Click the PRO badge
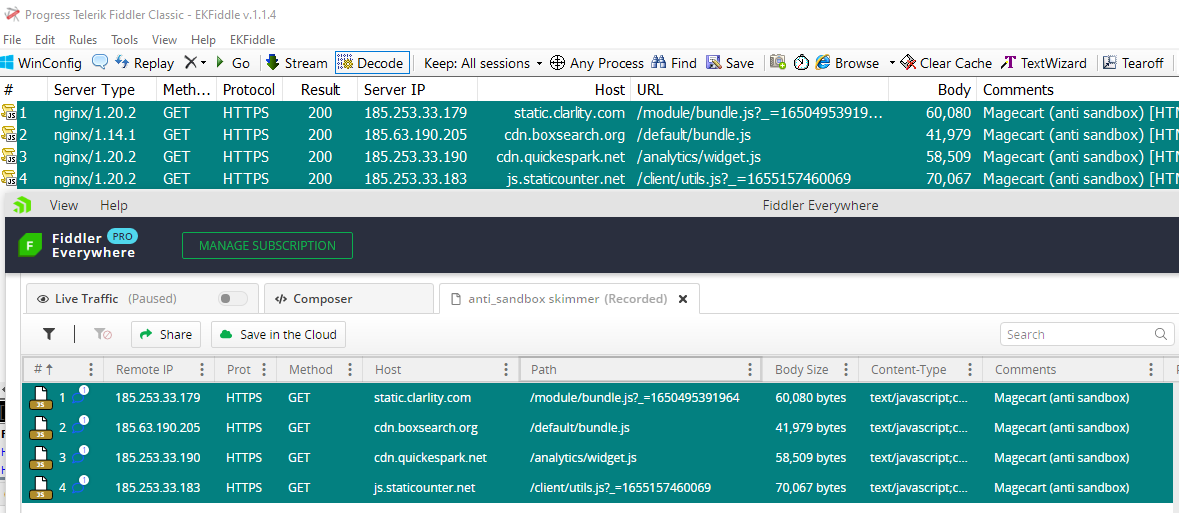This screenshot has width=1179, height=513. [x=123, y=236]
